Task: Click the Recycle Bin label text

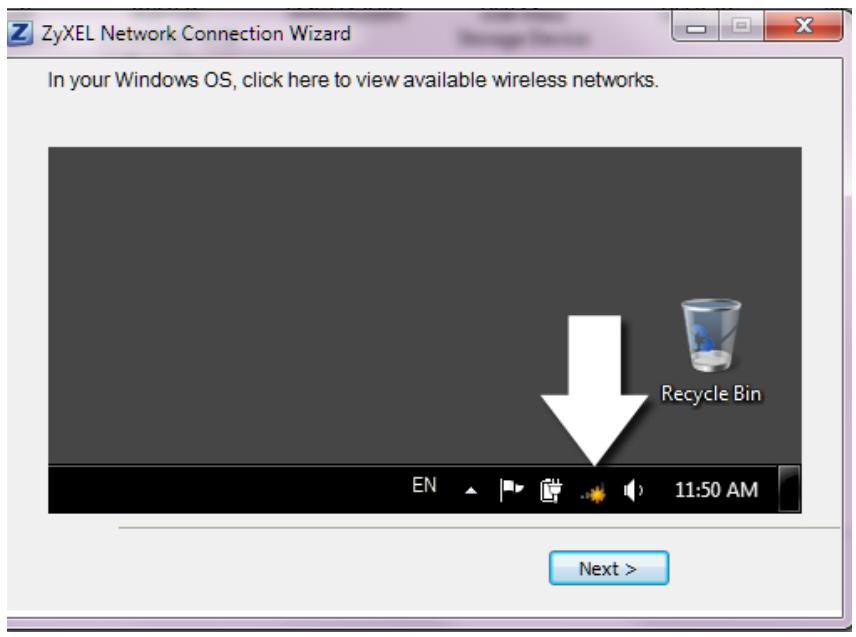Action: coord(711,394)
